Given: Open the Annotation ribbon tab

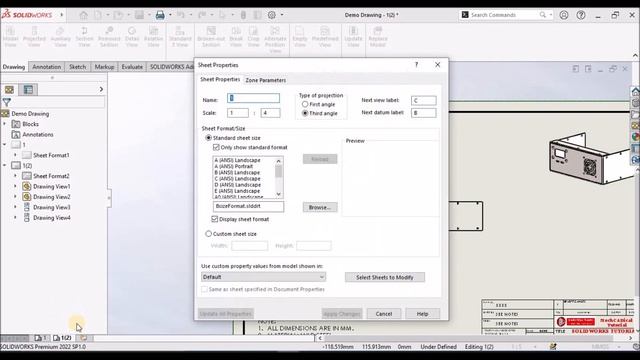Looking at the screenshot, I should click(x=47, y=67).
